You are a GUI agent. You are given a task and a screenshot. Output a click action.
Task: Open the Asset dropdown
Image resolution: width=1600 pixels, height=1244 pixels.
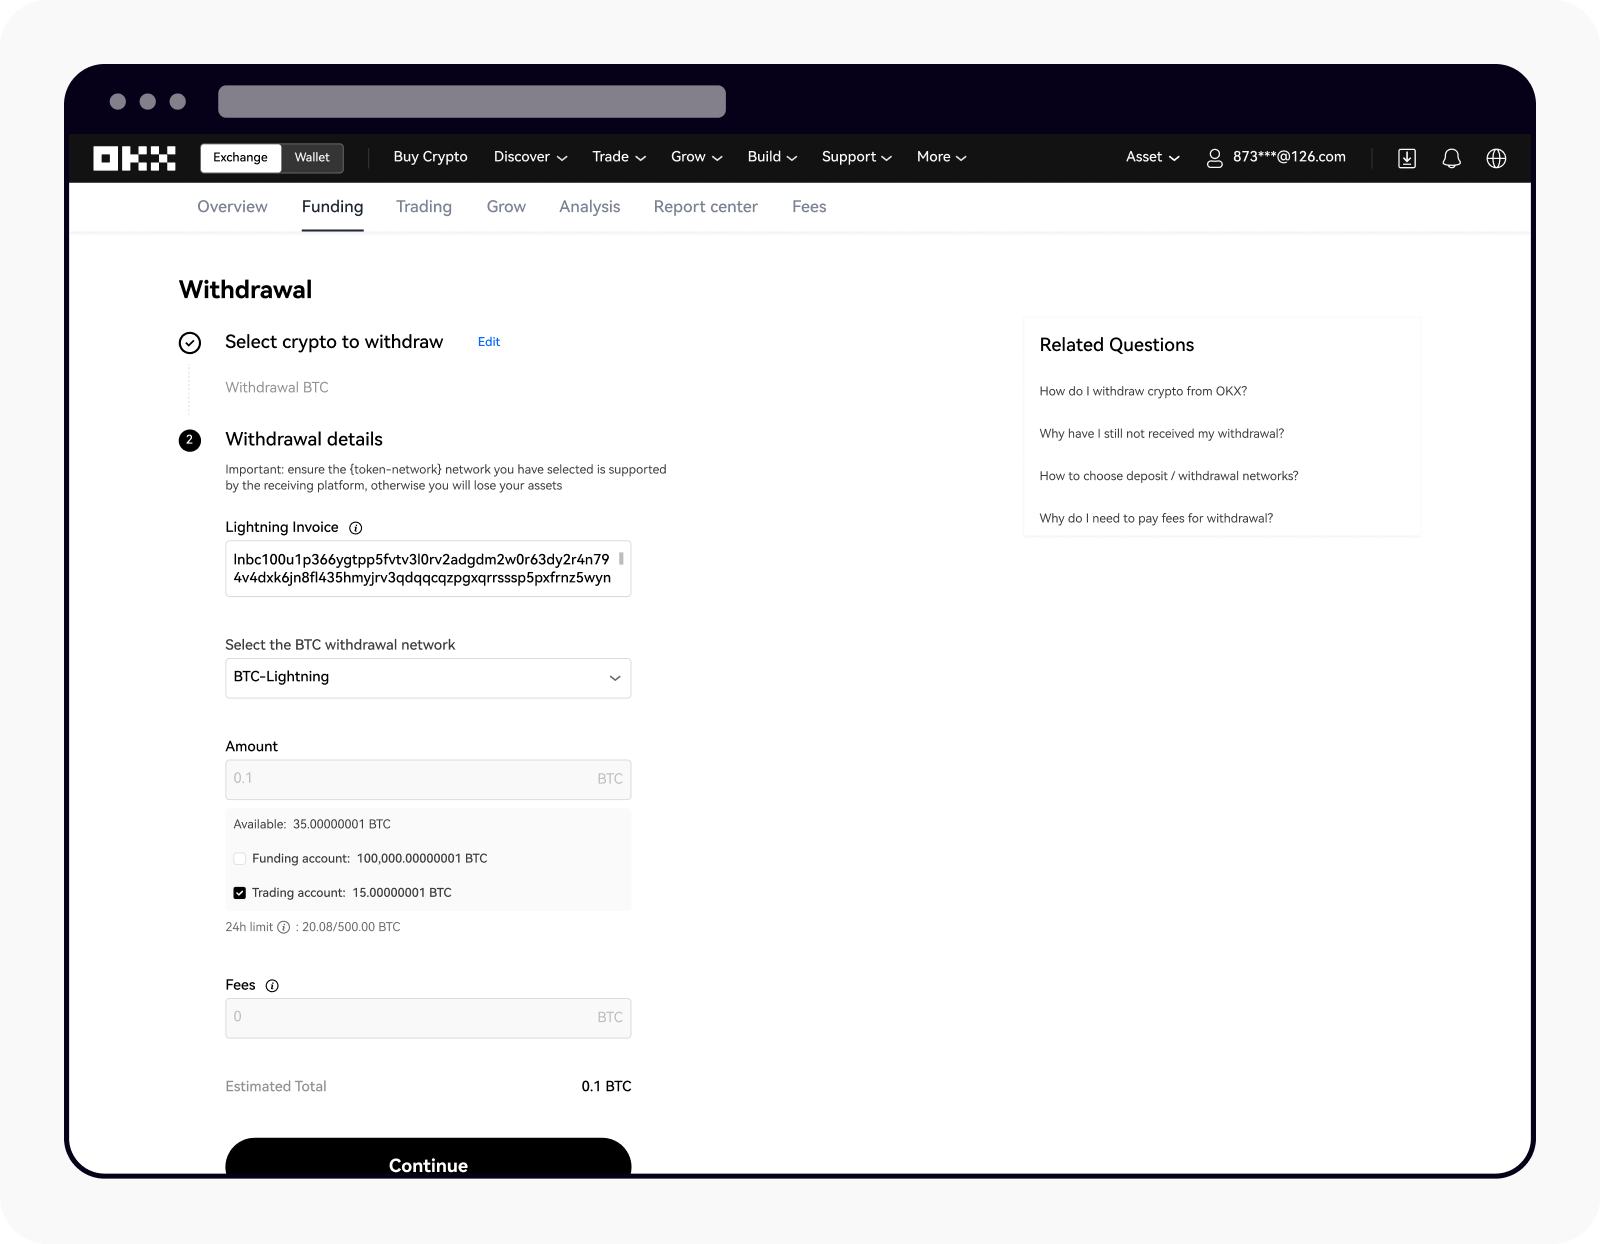pos(1152,157)
